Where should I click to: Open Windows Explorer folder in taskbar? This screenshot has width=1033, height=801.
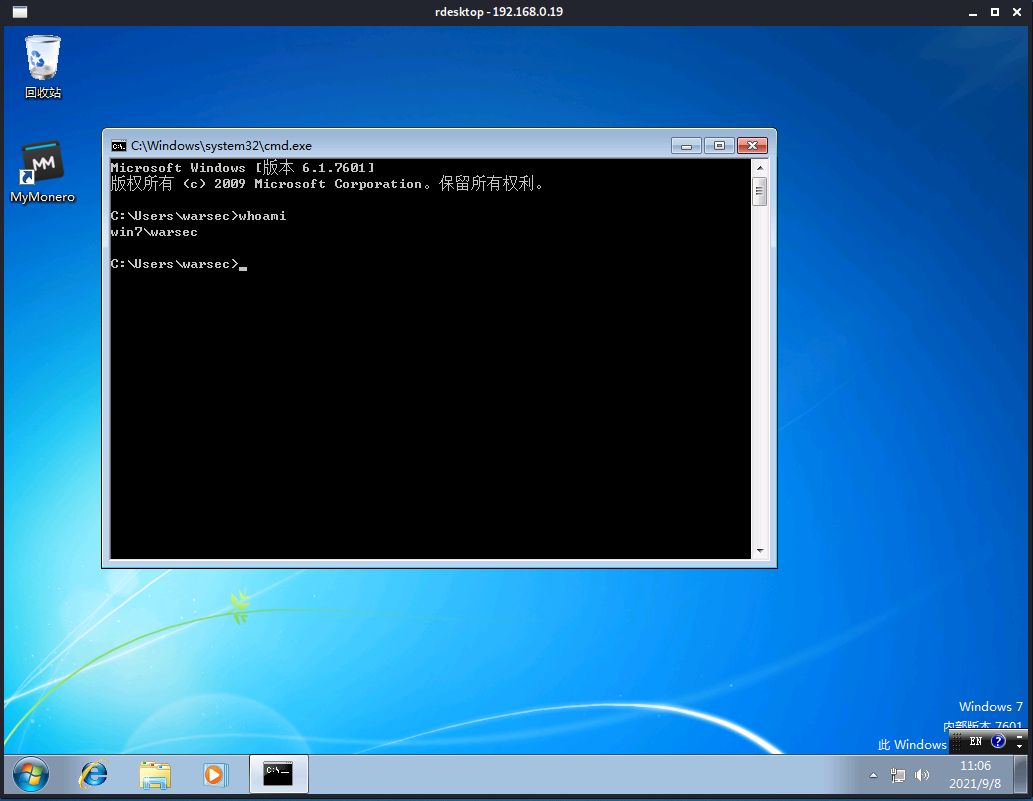pyautogui.click(x=155, y=774)
